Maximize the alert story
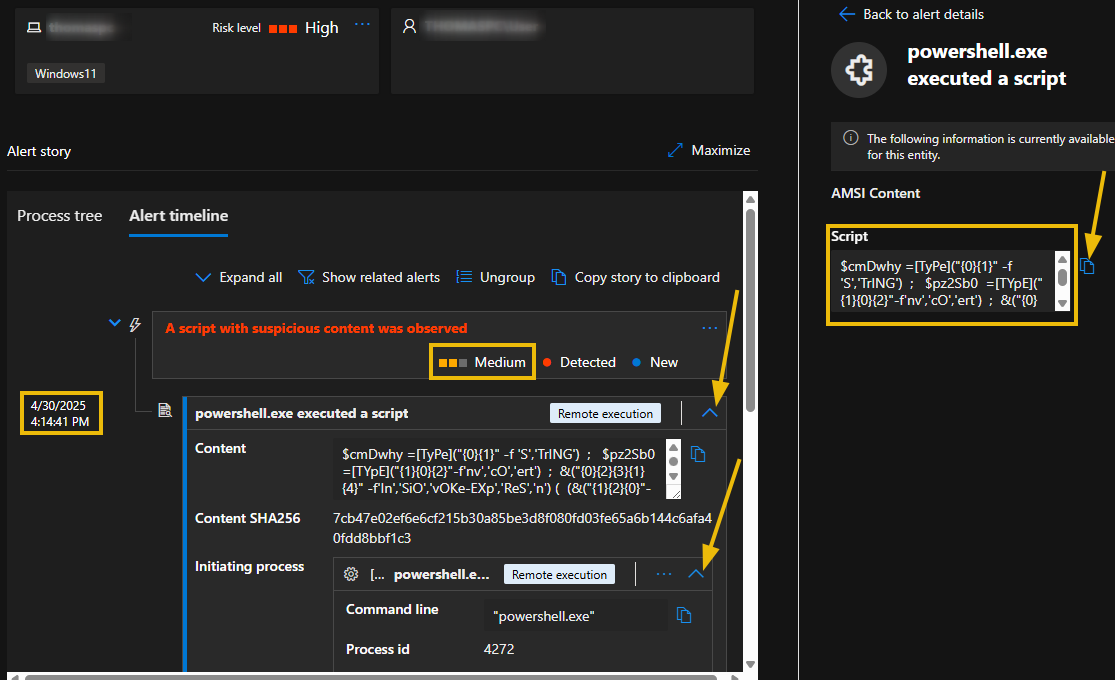The image size is (1115, 680). point(709,150)
